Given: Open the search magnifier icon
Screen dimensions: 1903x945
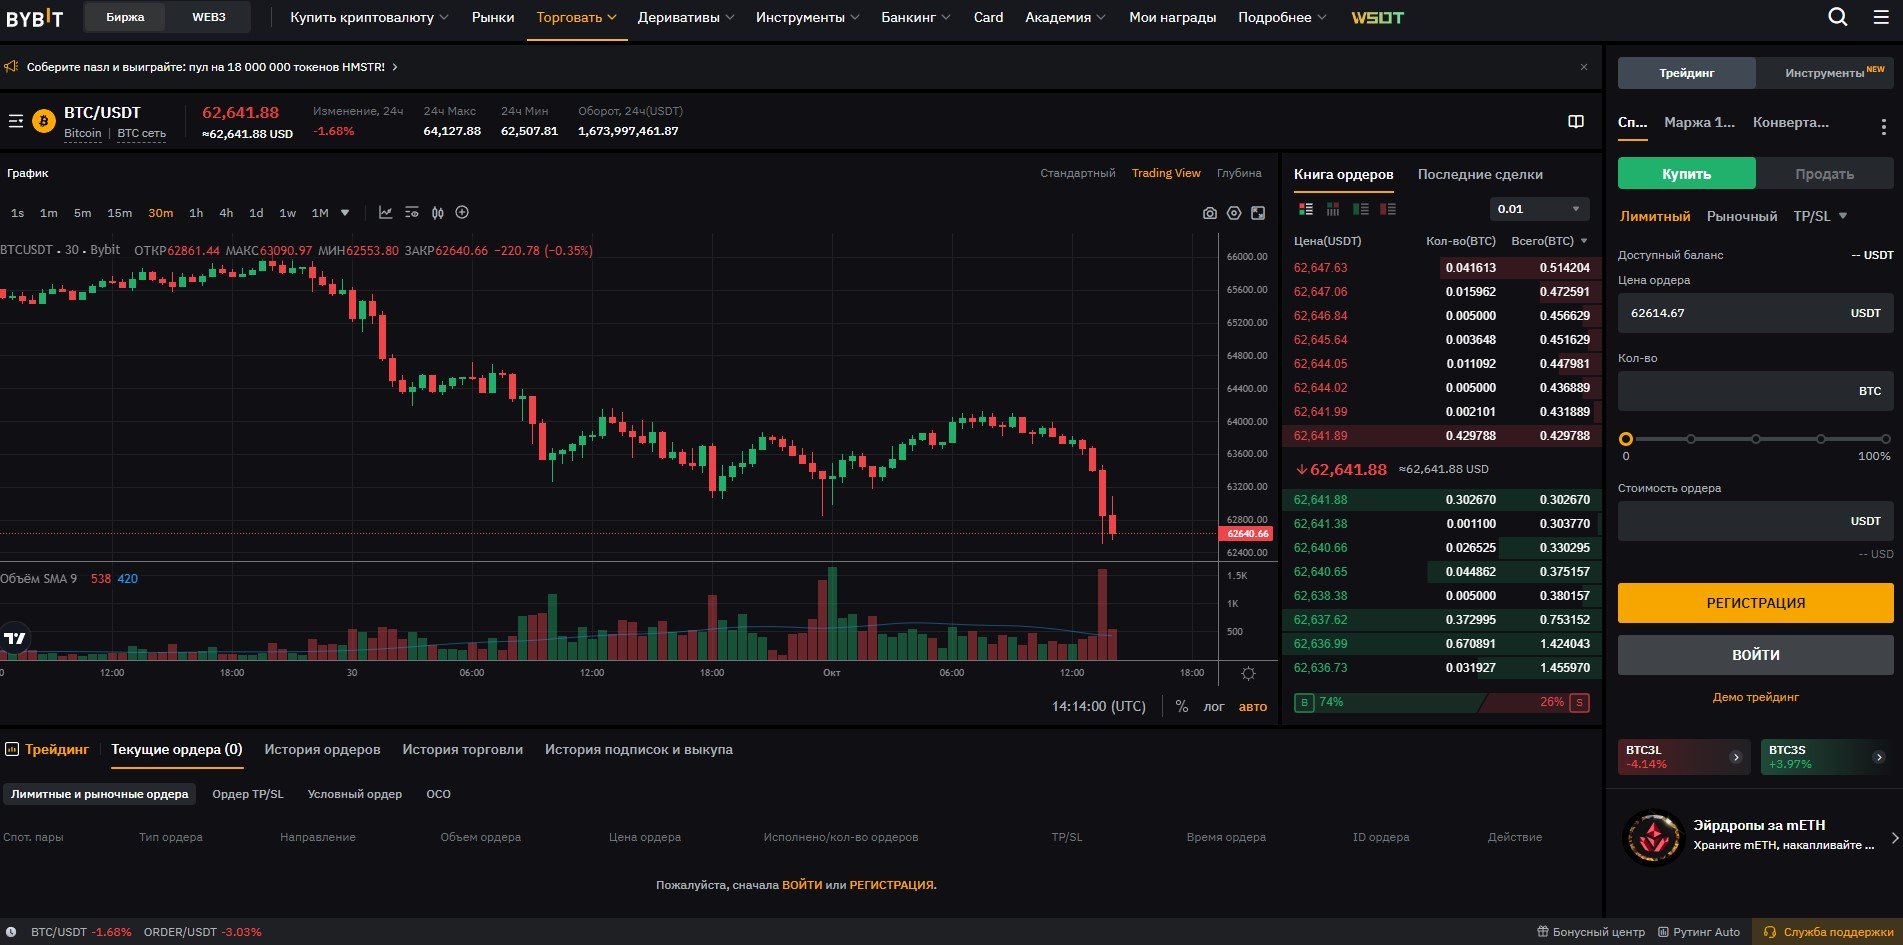Looking at the screenshot, I should [x=1838, y=17].
